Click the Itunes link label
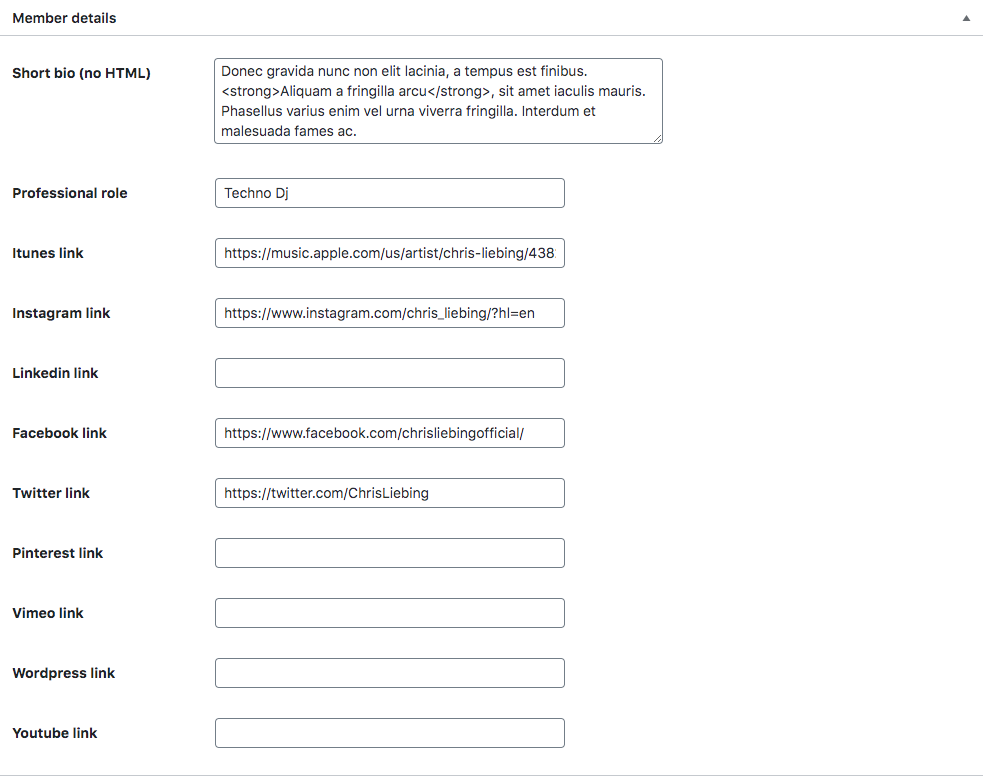The width and height of the screenshot is (983, 776). [x=48, y=253]
